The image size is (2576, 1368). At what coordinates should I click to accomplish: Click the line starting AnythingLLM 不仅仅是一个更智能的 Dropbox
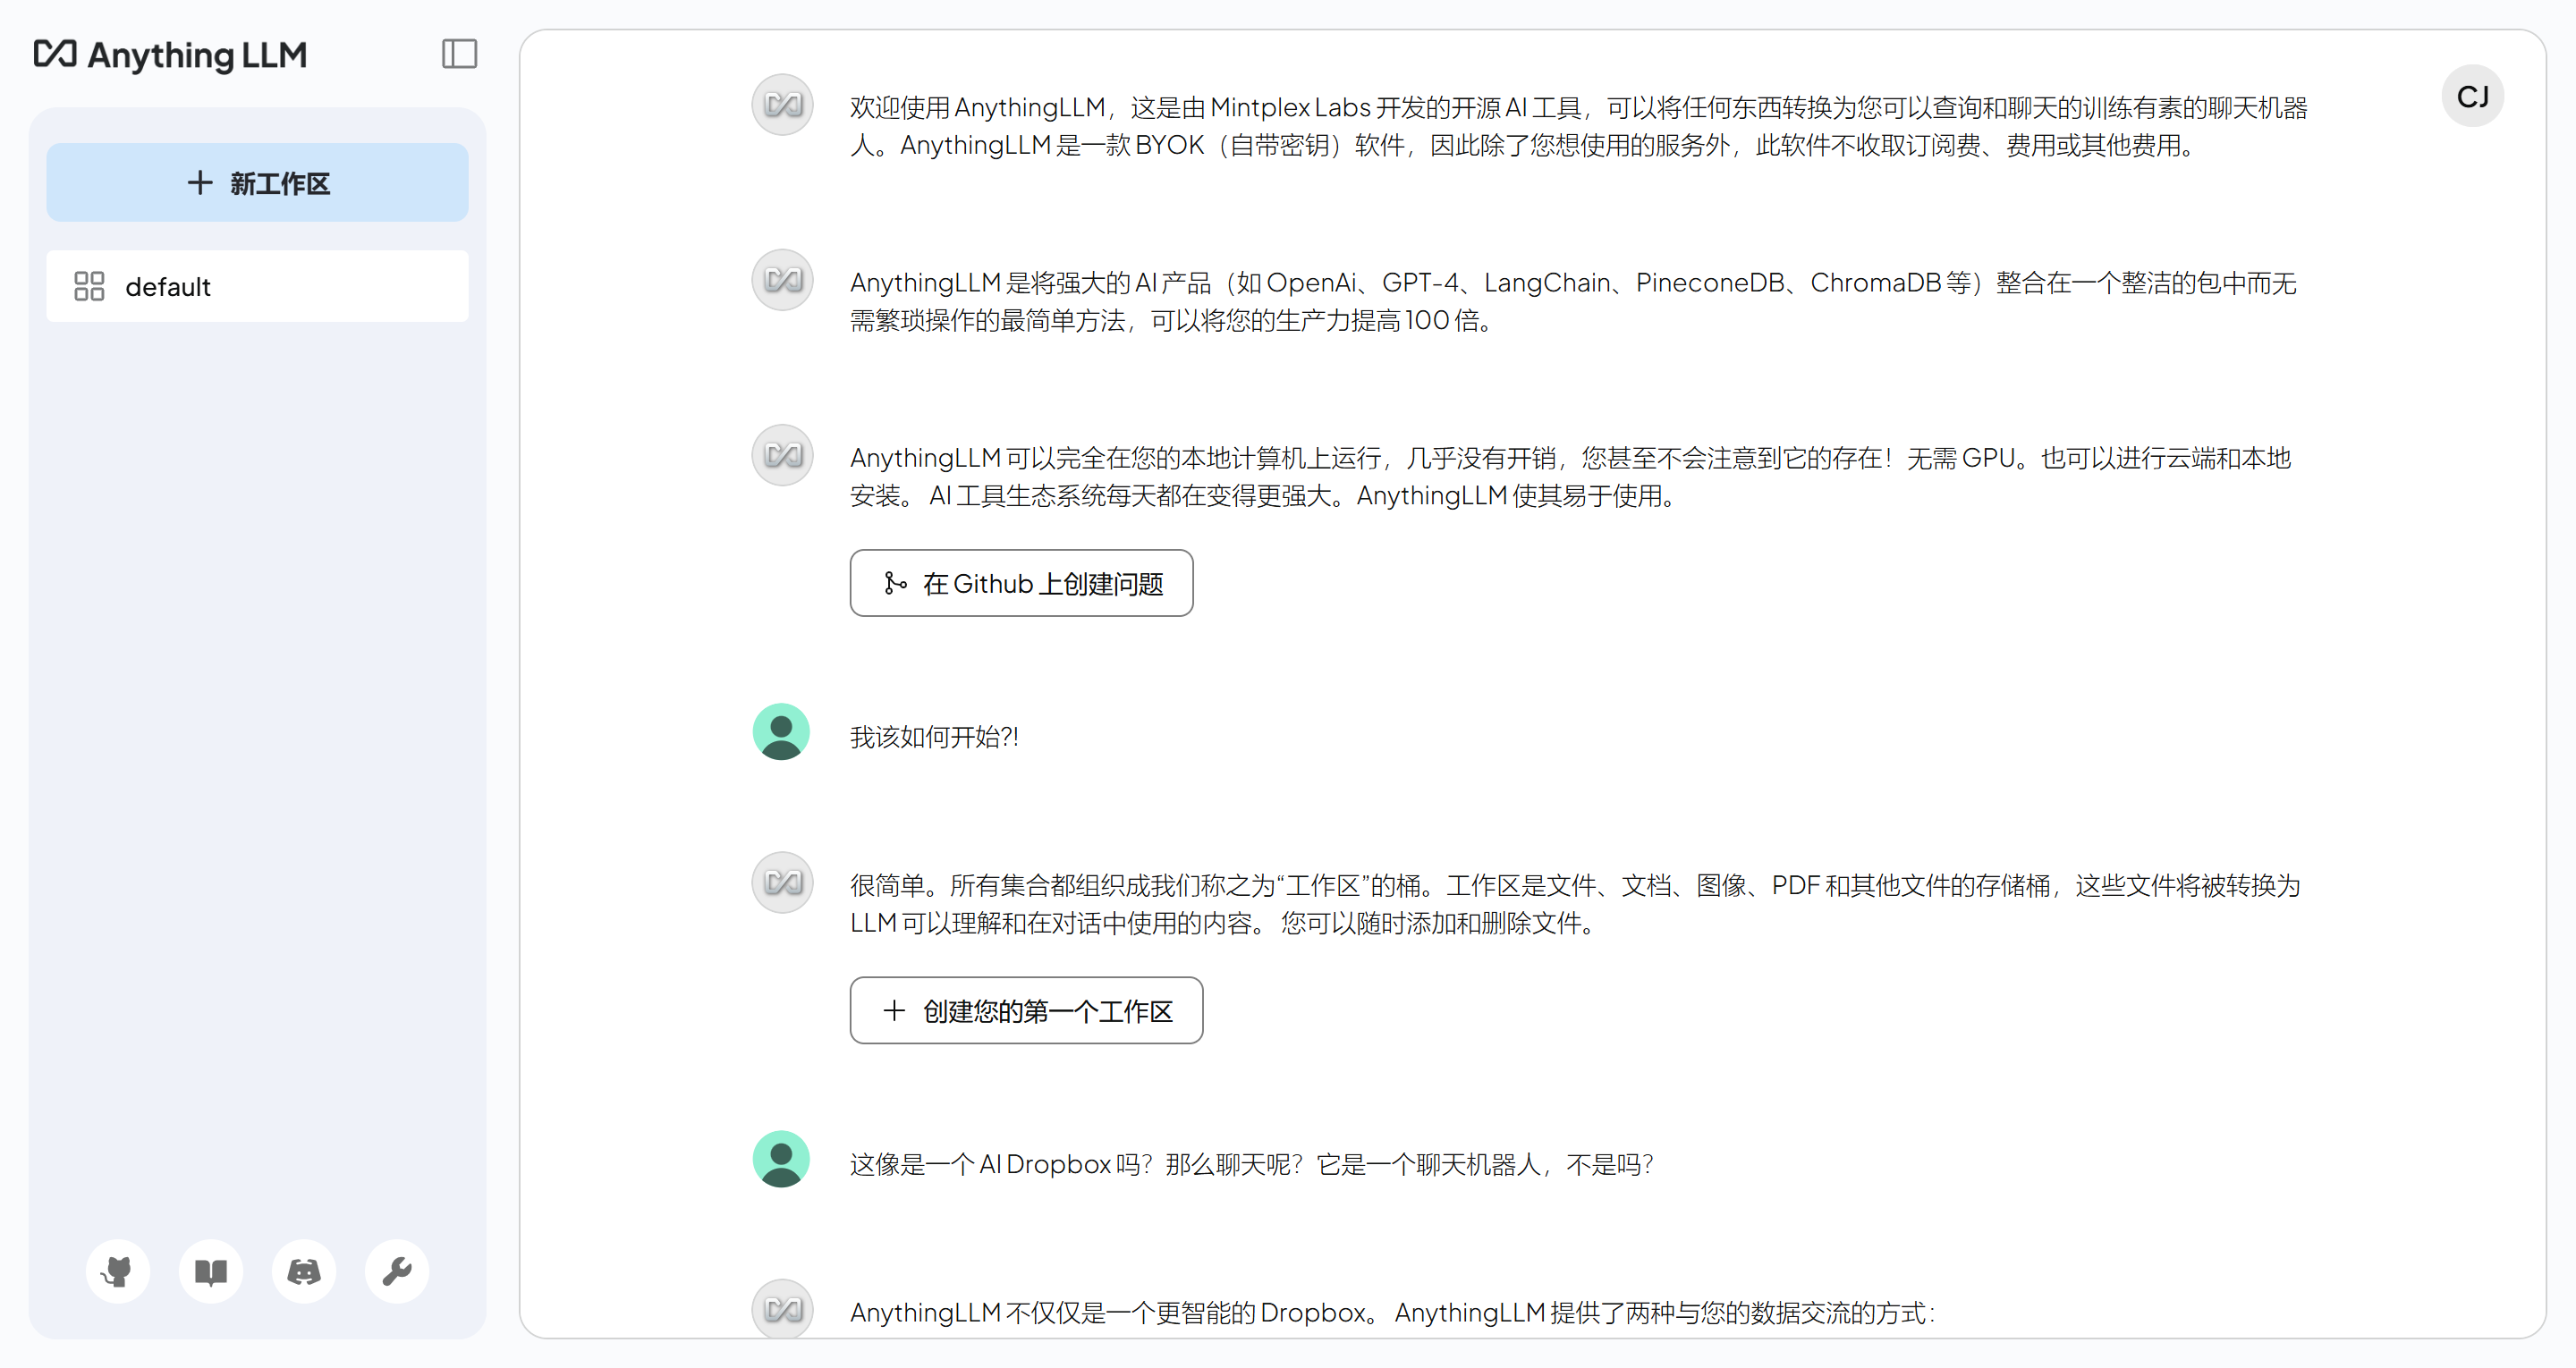click(1392, 1313)
